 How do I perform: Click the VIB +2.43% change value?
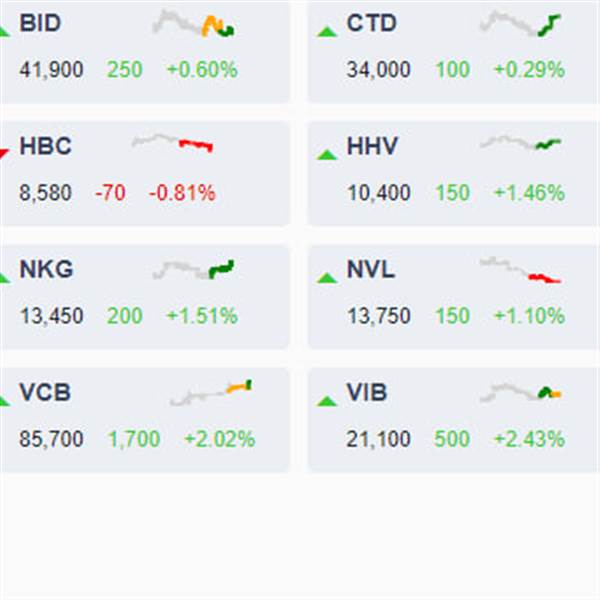coord(529,439)
